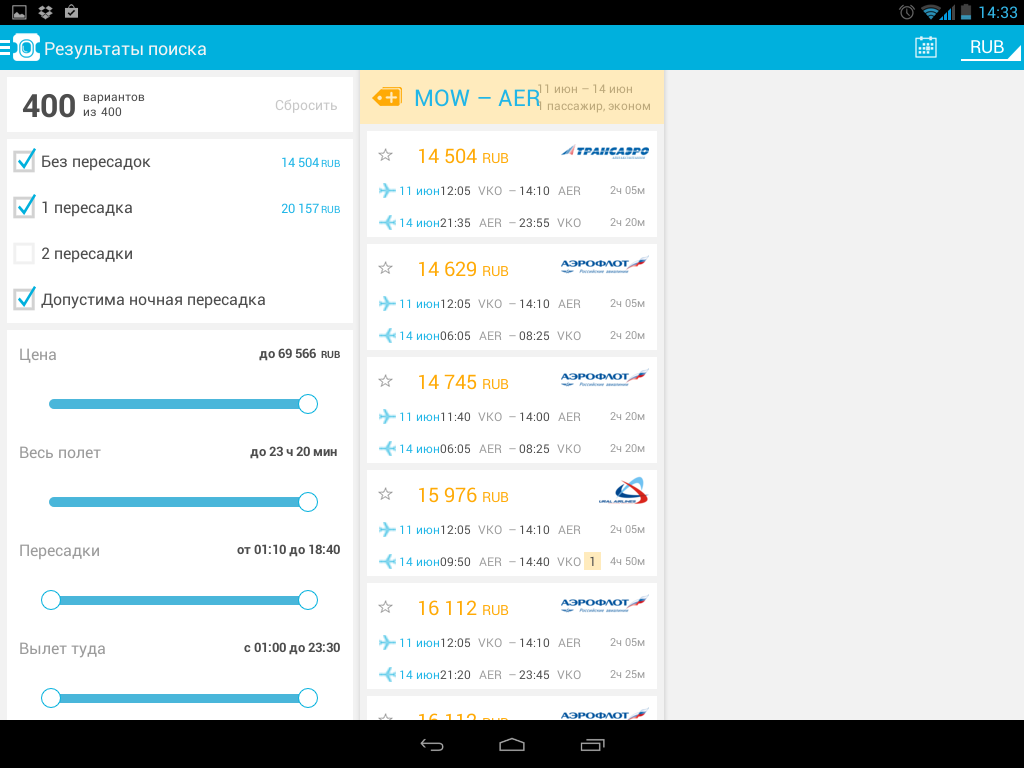Image resolution: width=1024 pixels, height=768 pixels.
Task: Tap the image notification icon in status bar
Action: tap(20, 12)
